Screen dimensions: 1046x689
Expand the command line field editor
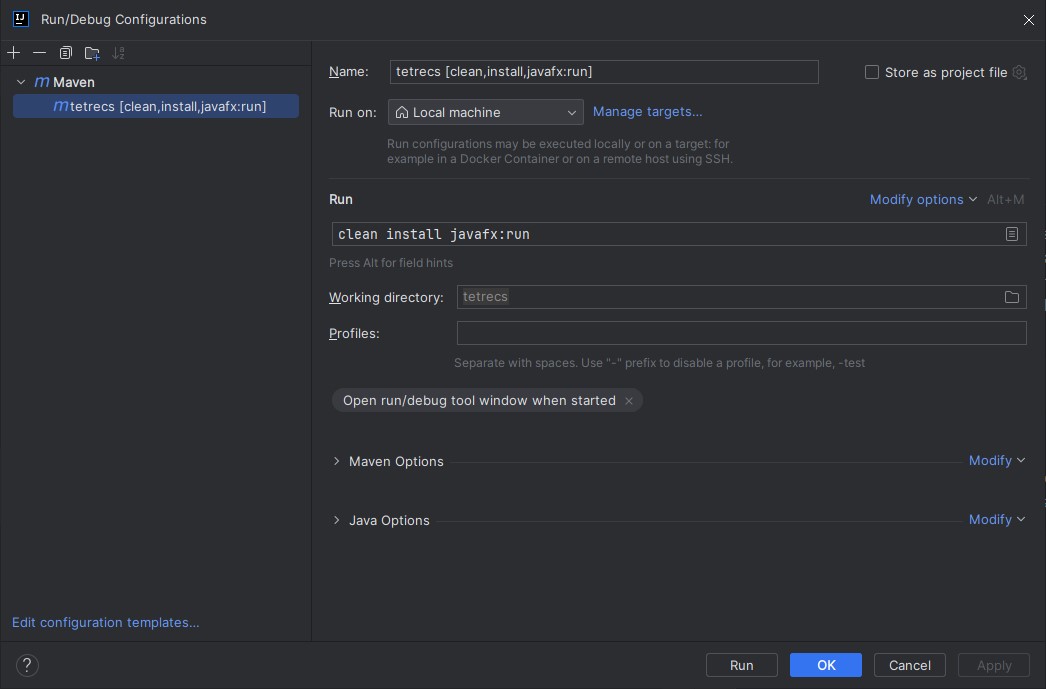click(x=1011, y=234)
